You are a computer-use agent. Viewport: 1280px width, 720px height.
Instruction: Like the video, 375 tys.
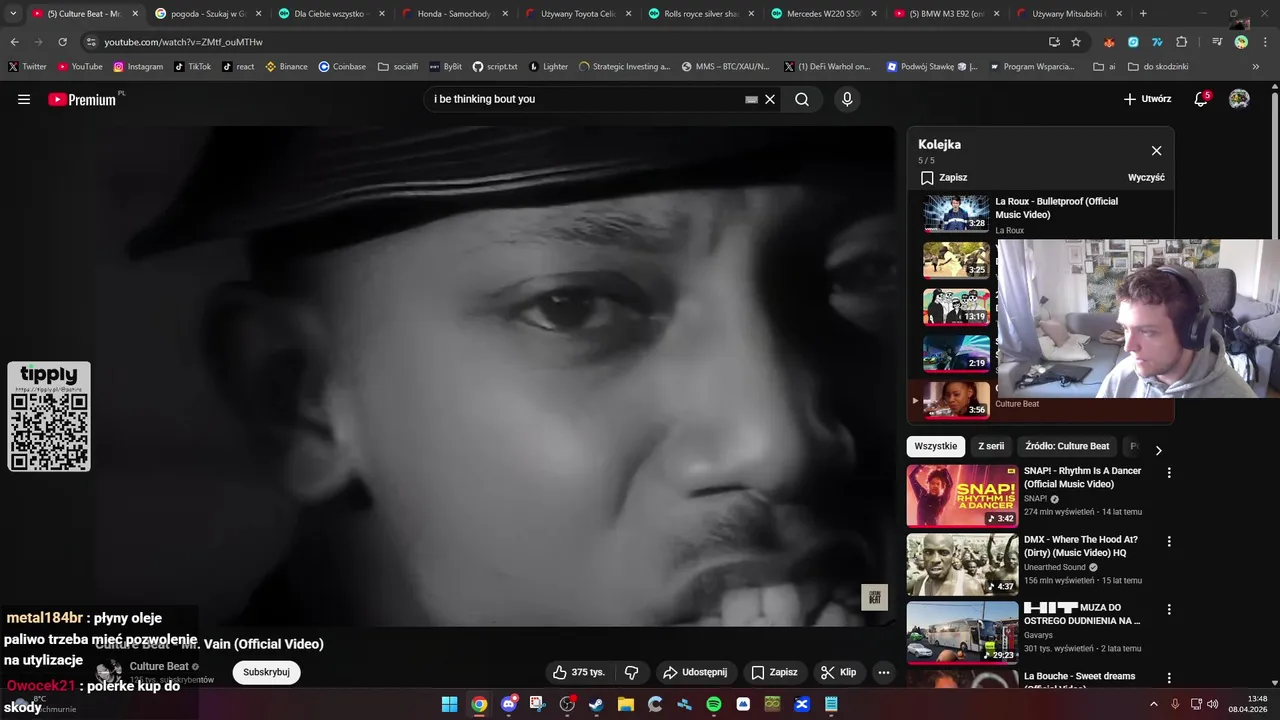[x=579, y=672]
